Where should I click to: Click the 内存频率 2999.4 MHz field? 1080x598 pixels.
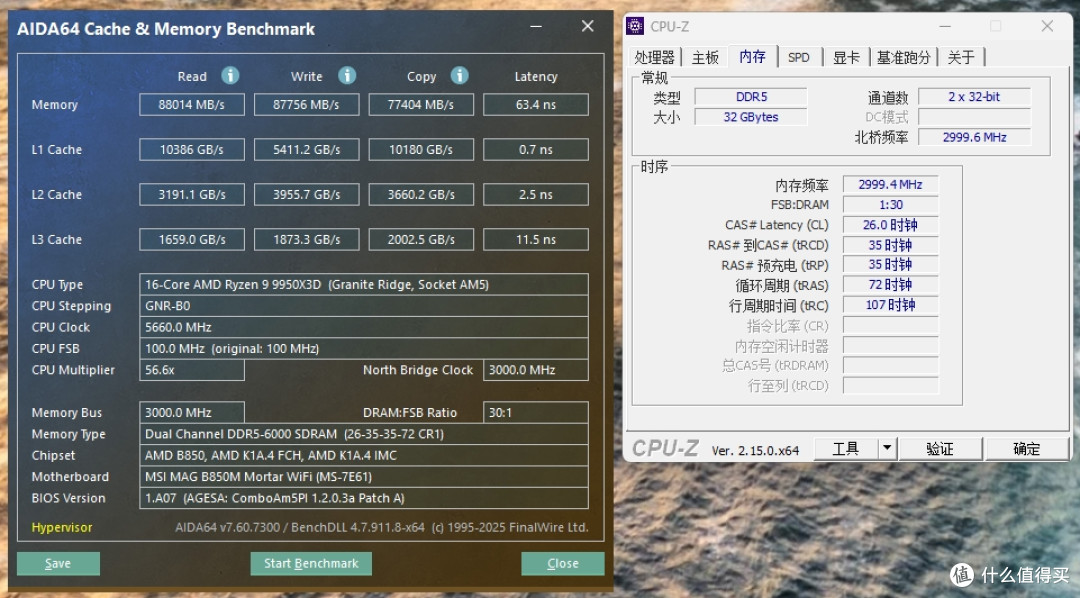(891, 185)
